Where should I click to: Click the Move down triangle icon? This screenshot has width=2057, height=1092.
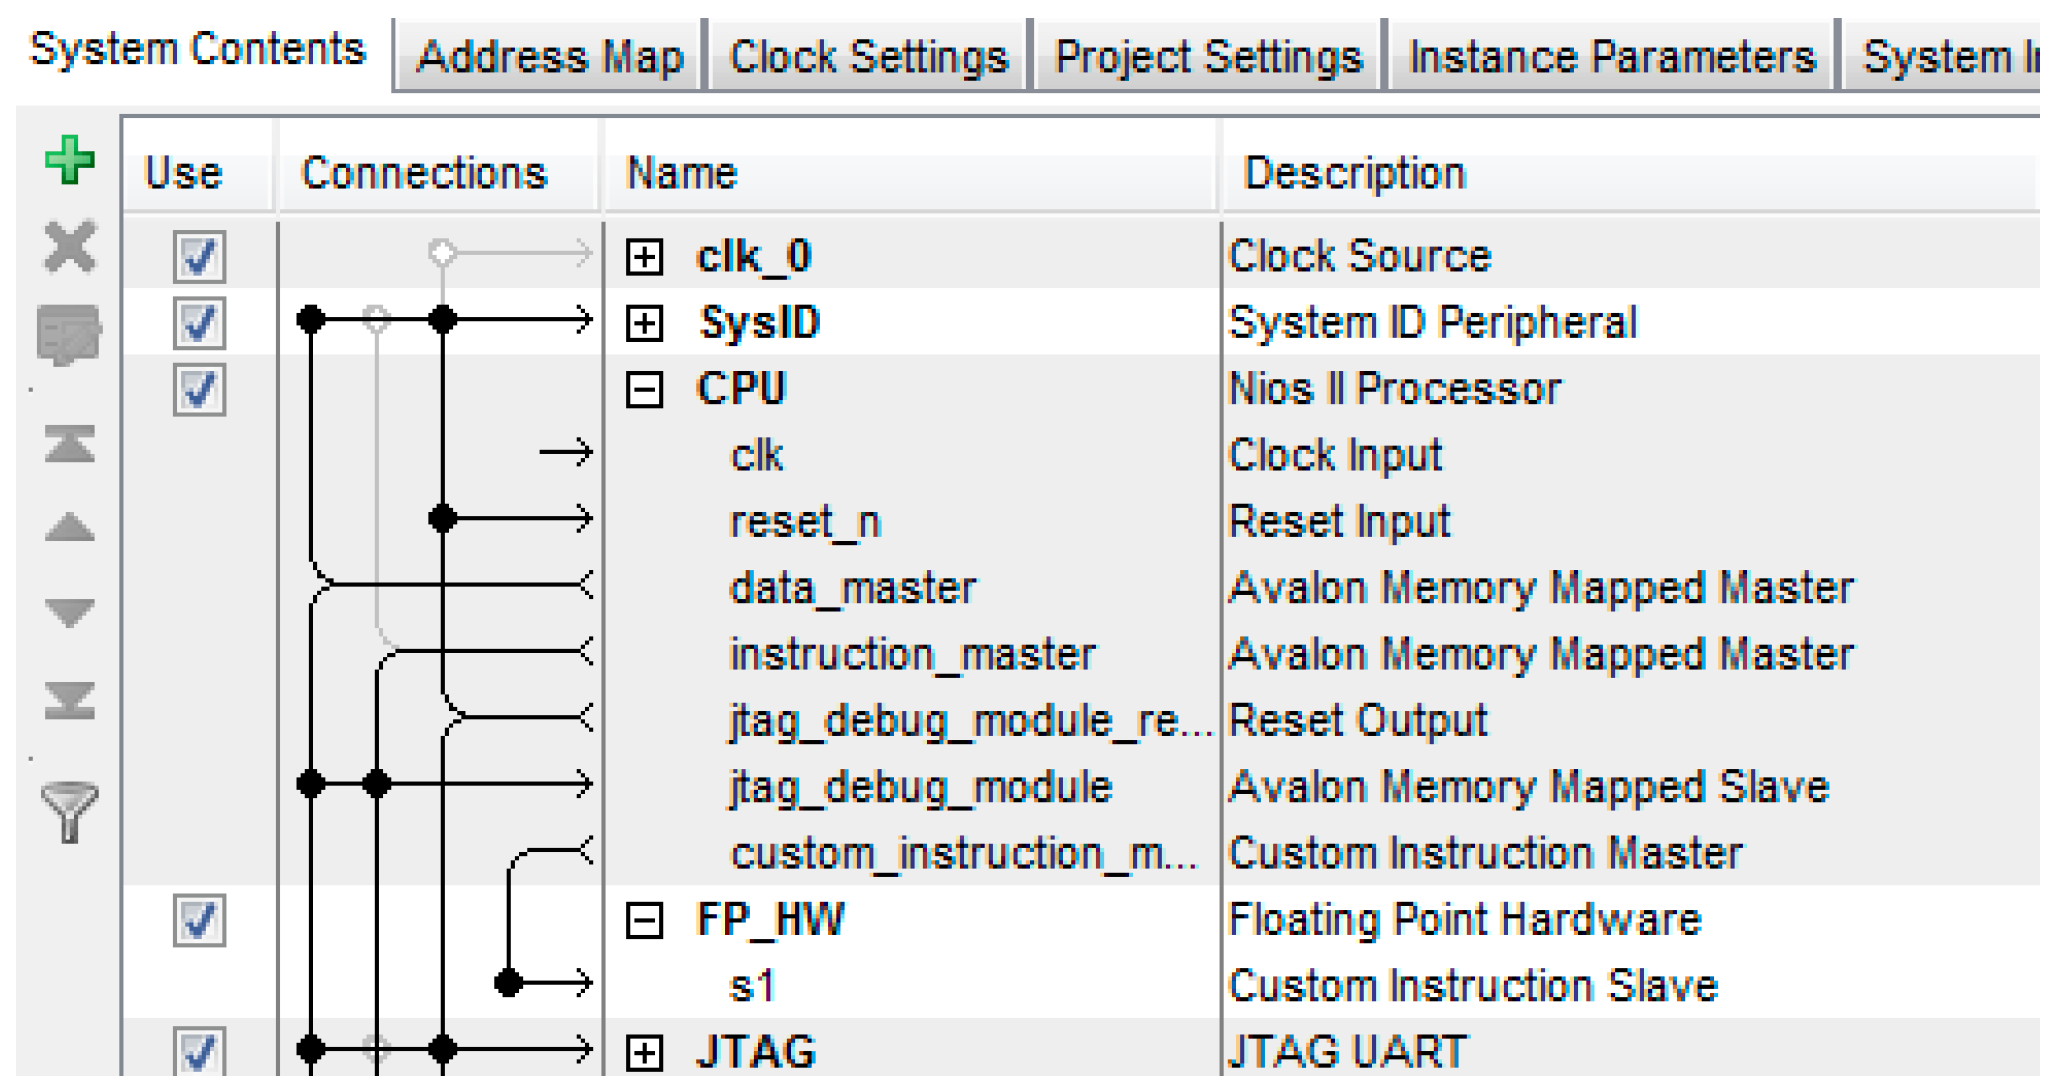tap(69, 612)
